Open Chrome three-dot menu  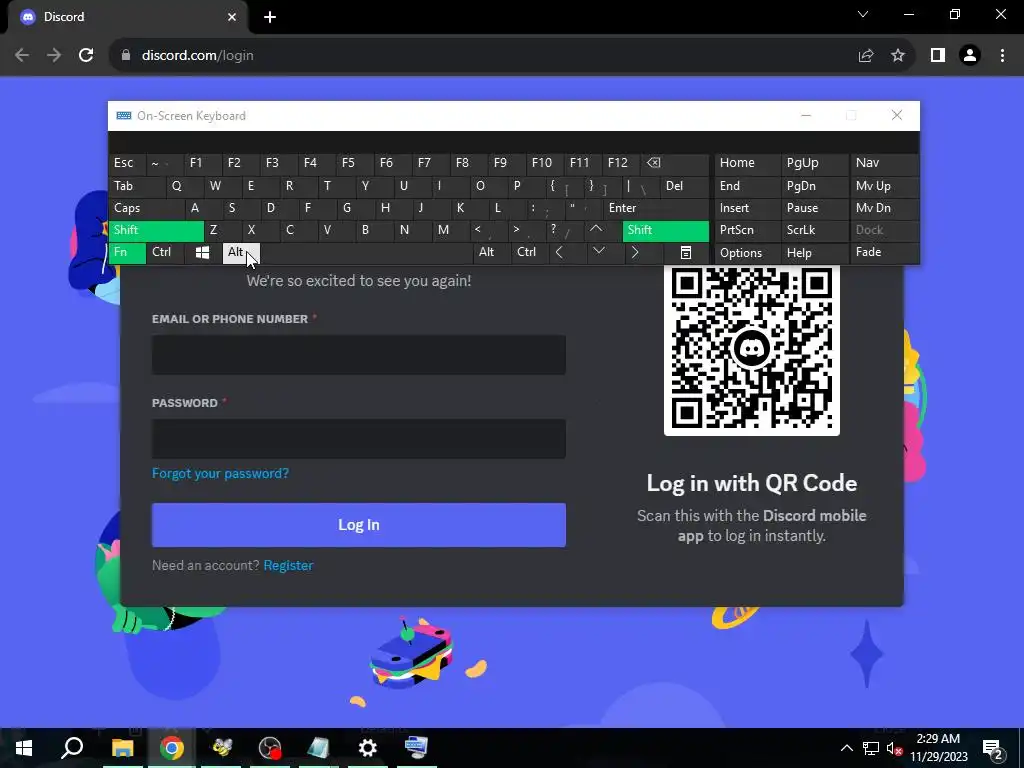[x=1002, y=56]
